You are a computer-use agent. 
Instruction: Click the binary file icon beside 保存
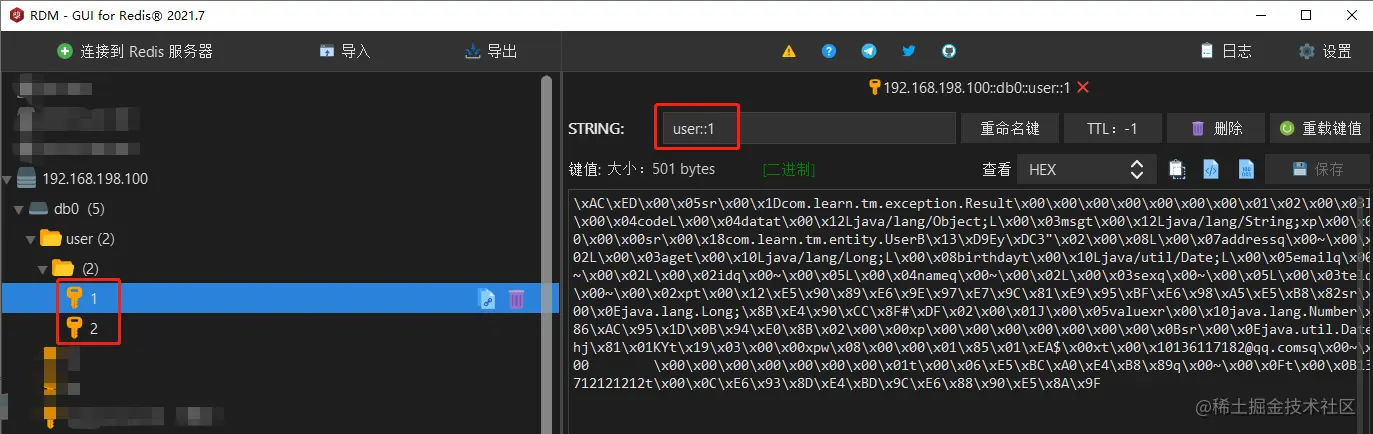[1246, 169]
